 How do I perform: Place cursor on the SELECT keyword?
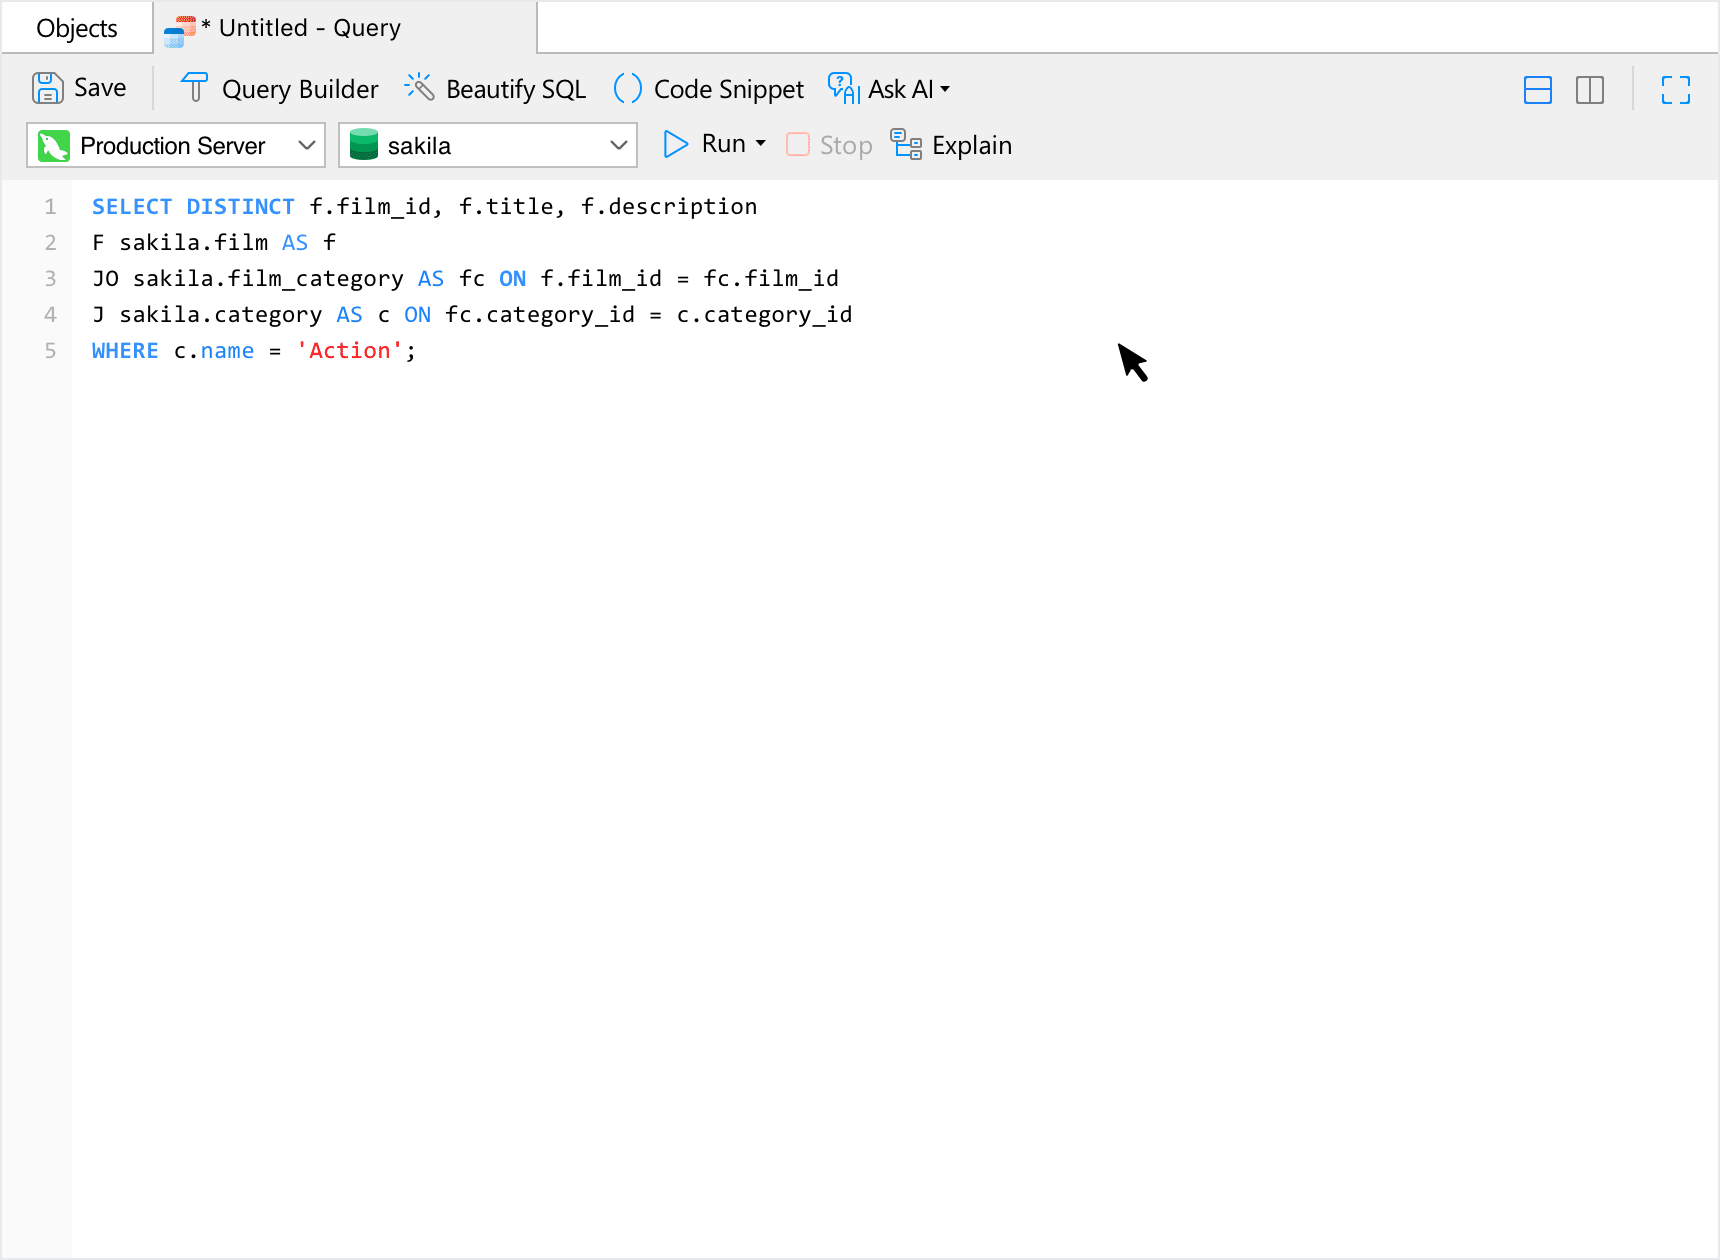(132, 207)
